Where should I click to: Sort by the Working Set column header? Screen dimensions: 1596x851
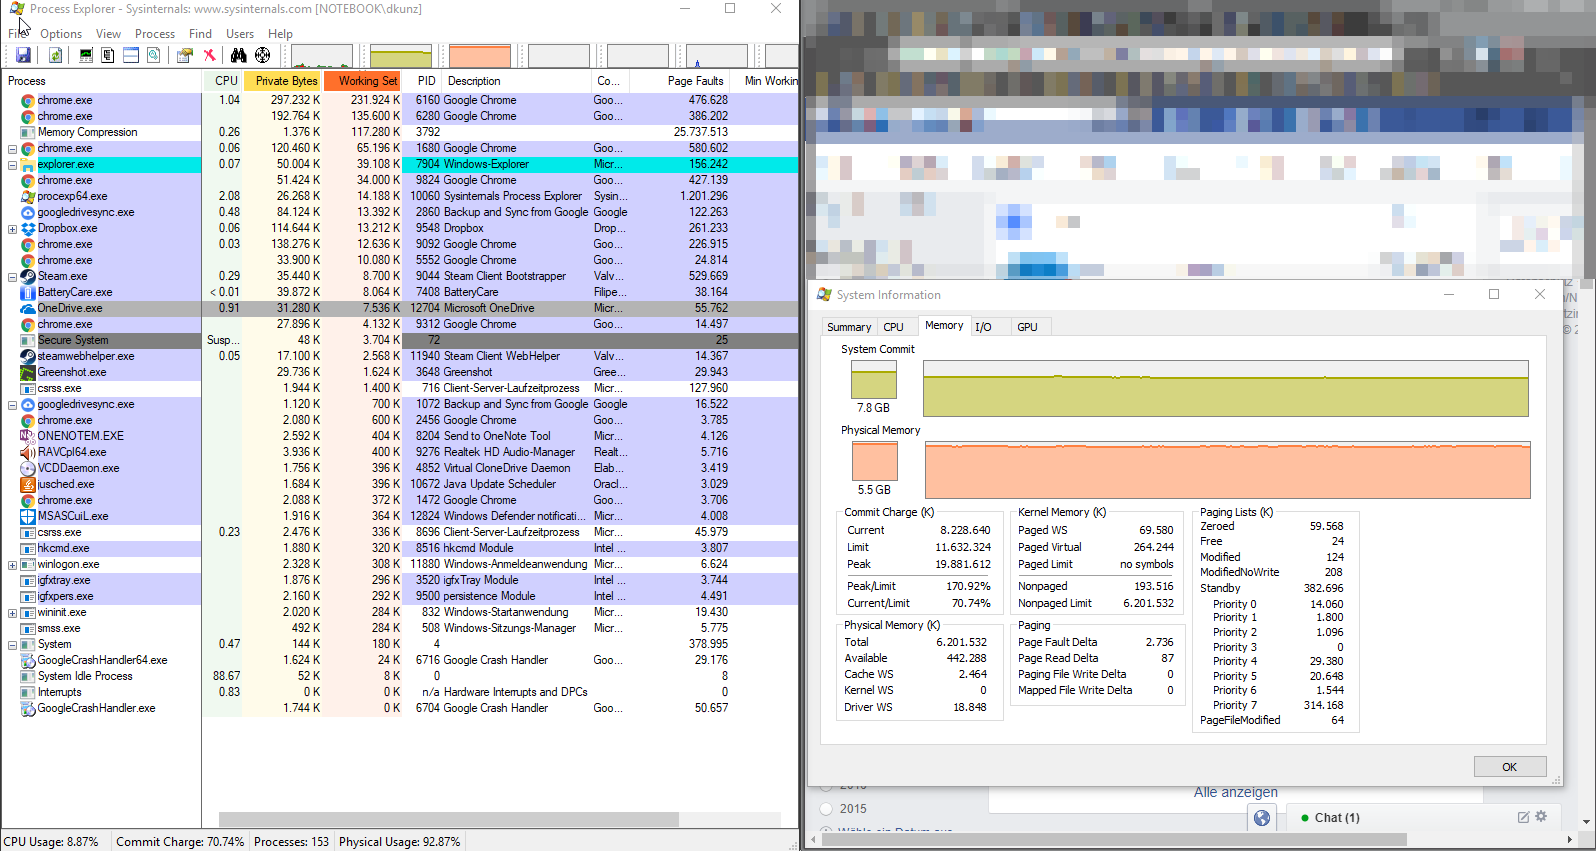coord(363,81)
